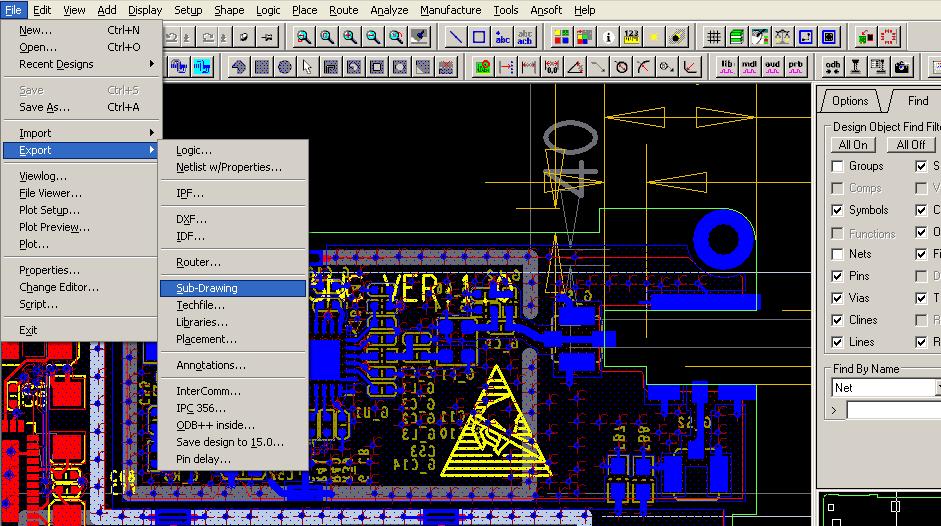Click the 'lib' signal library icon
The height and width of the screenshot is (526, 941).
coord(727,67)
